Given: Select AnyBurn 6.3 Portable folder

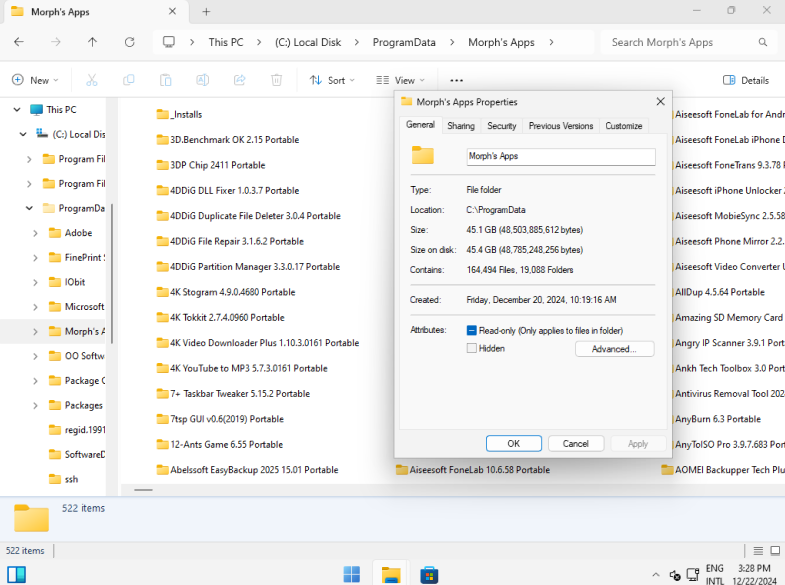Looking at the screenshot, I should click(717, 419).
